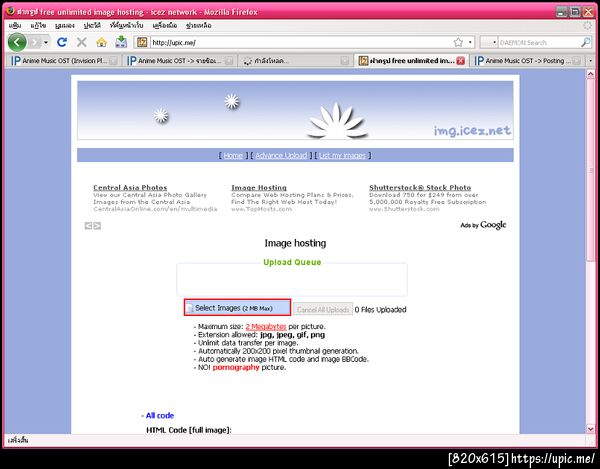
Task: Open the sixth menu in the menu bar
Action: (165, 26)
